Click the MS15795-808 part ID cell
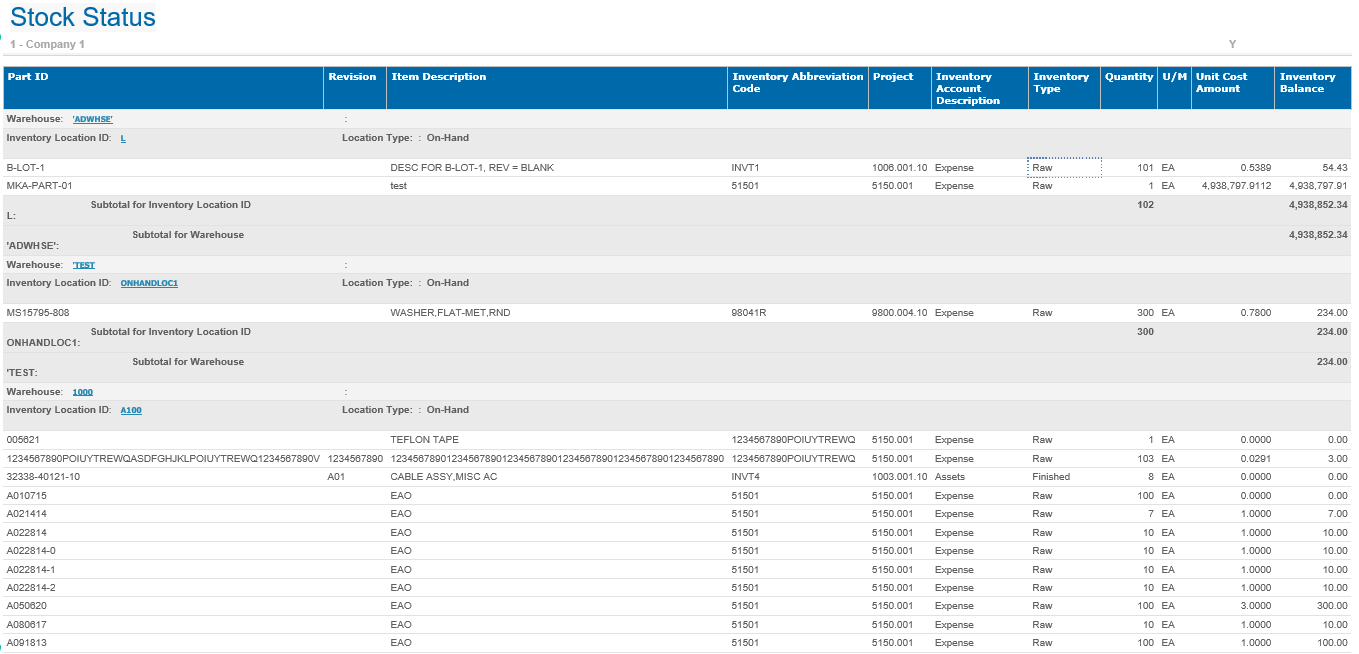Image resolution: width=1359 pixels, height=654 pixels. 38,313
